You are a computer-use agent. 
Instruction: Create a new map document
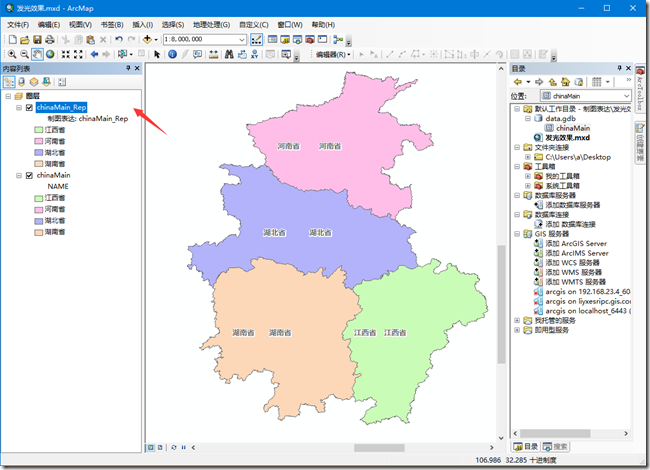click(x=12, y=40)
